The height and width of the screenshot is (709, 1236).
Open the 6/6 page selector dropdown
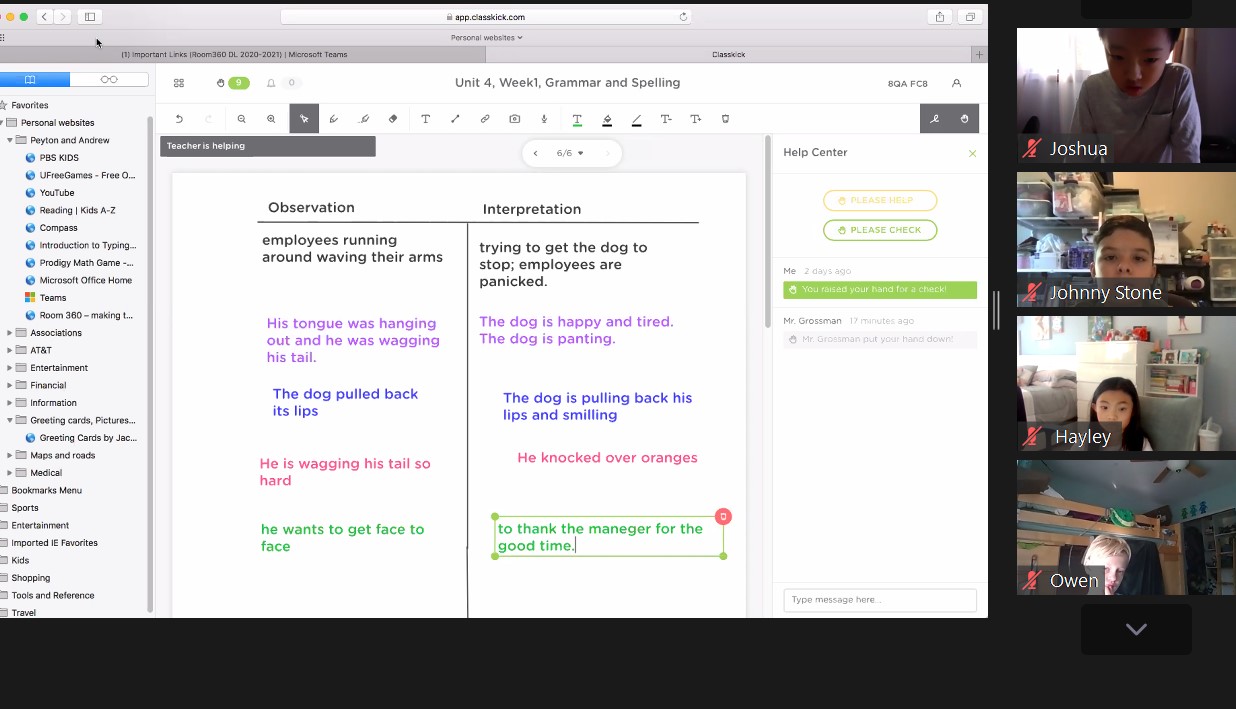pos(570,153)
